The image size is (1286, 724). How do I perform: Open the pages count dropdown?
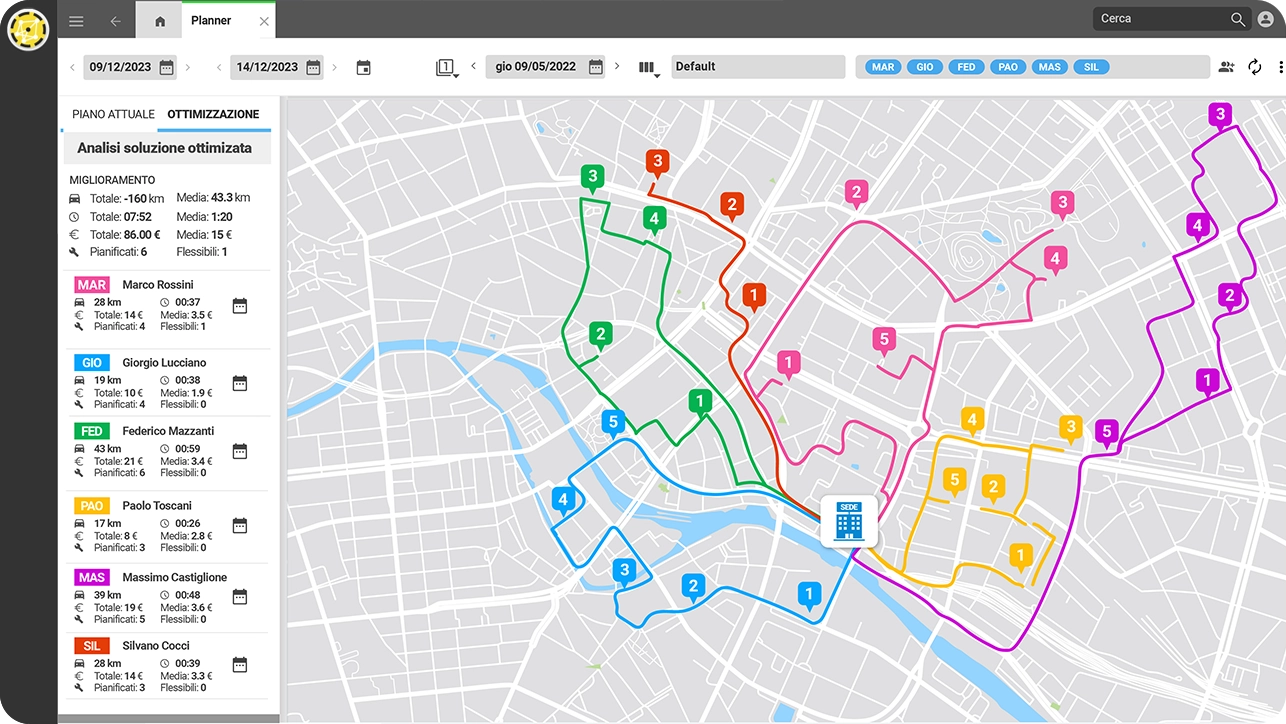click(x=447, y=68)
